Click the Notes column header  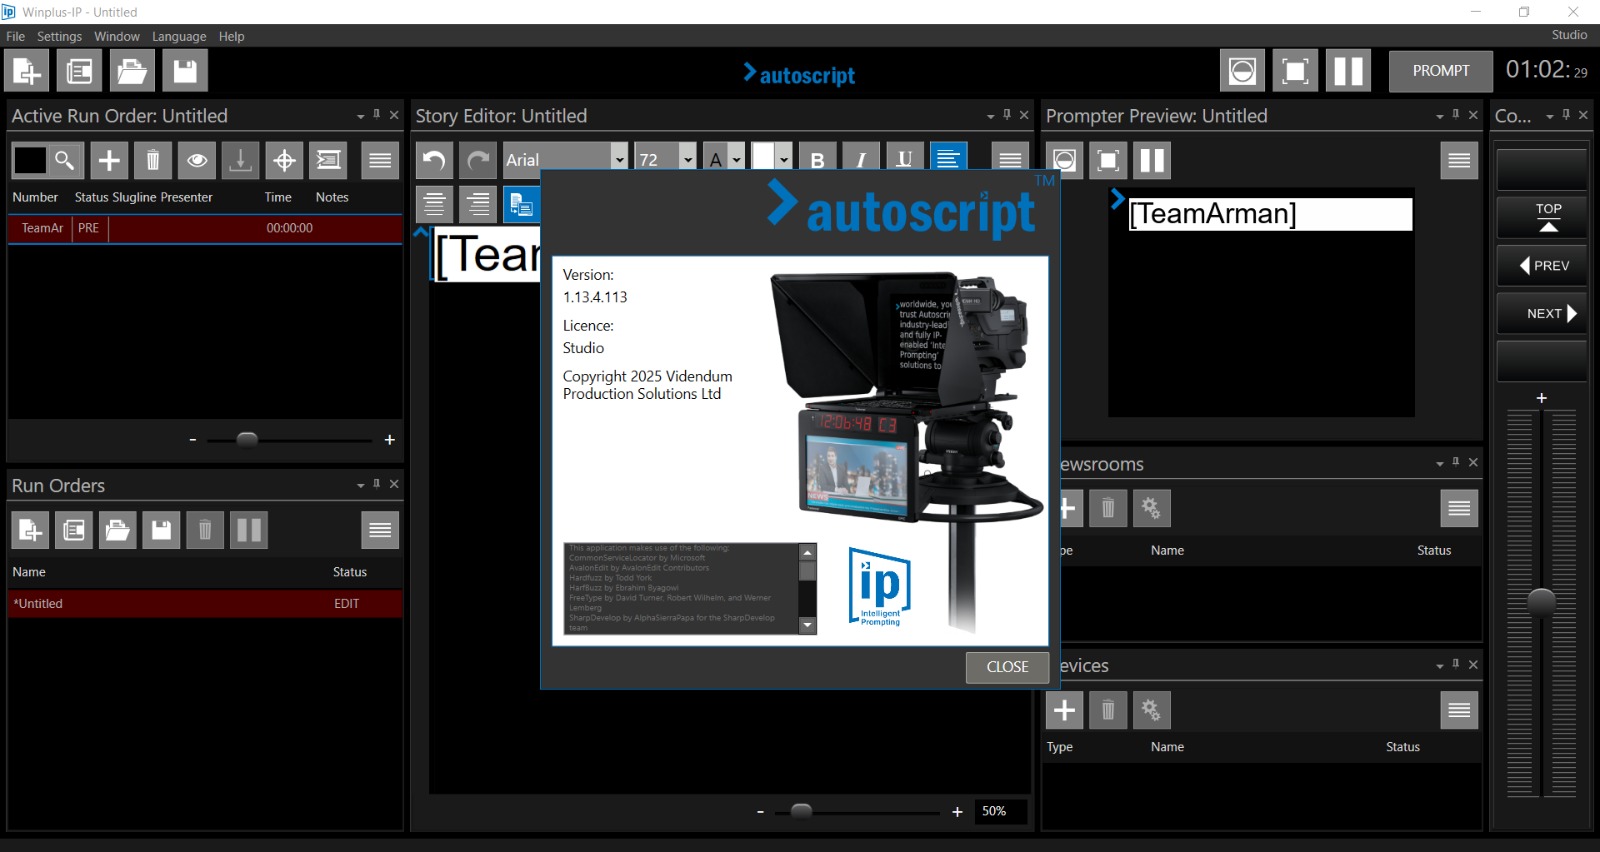tap(332, 197)
